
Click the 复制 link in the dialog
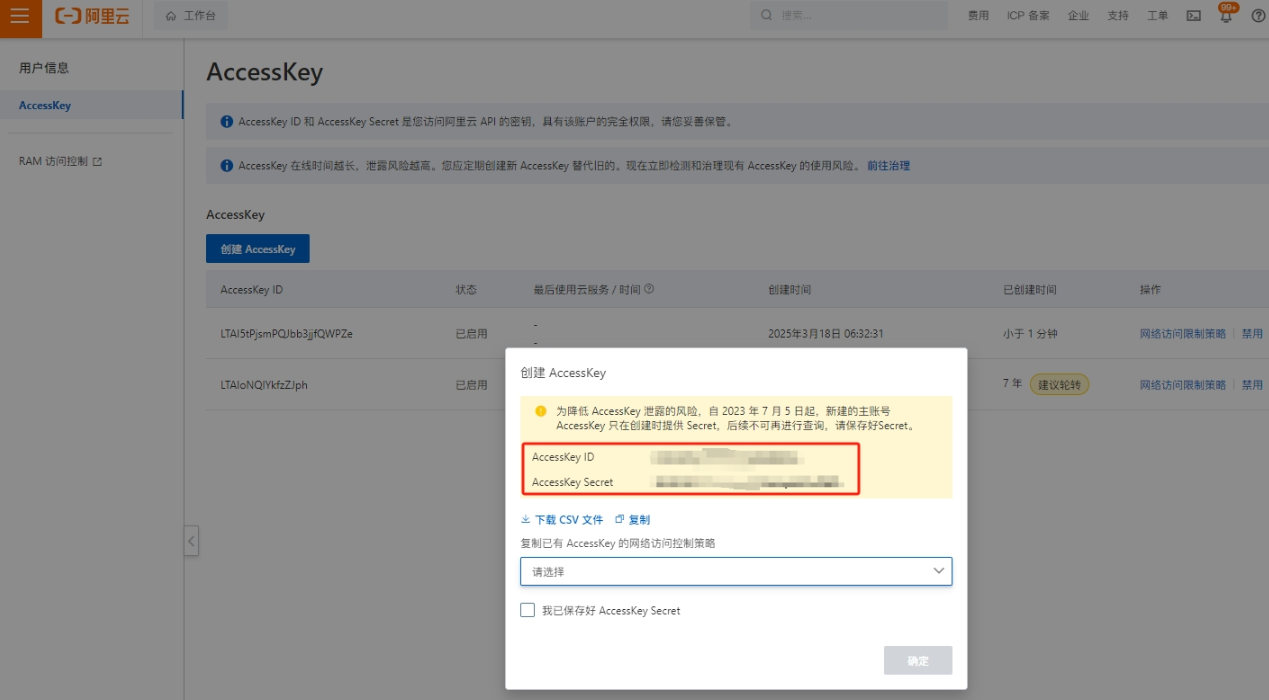[633, 520]
